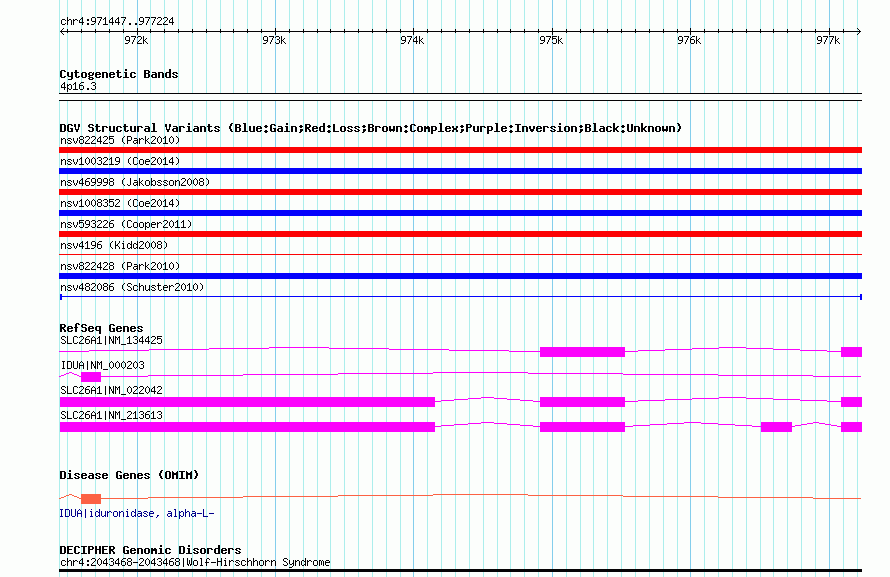Click the 972k ruler tick label
The image size is (890, 577).
pos(136,40)
